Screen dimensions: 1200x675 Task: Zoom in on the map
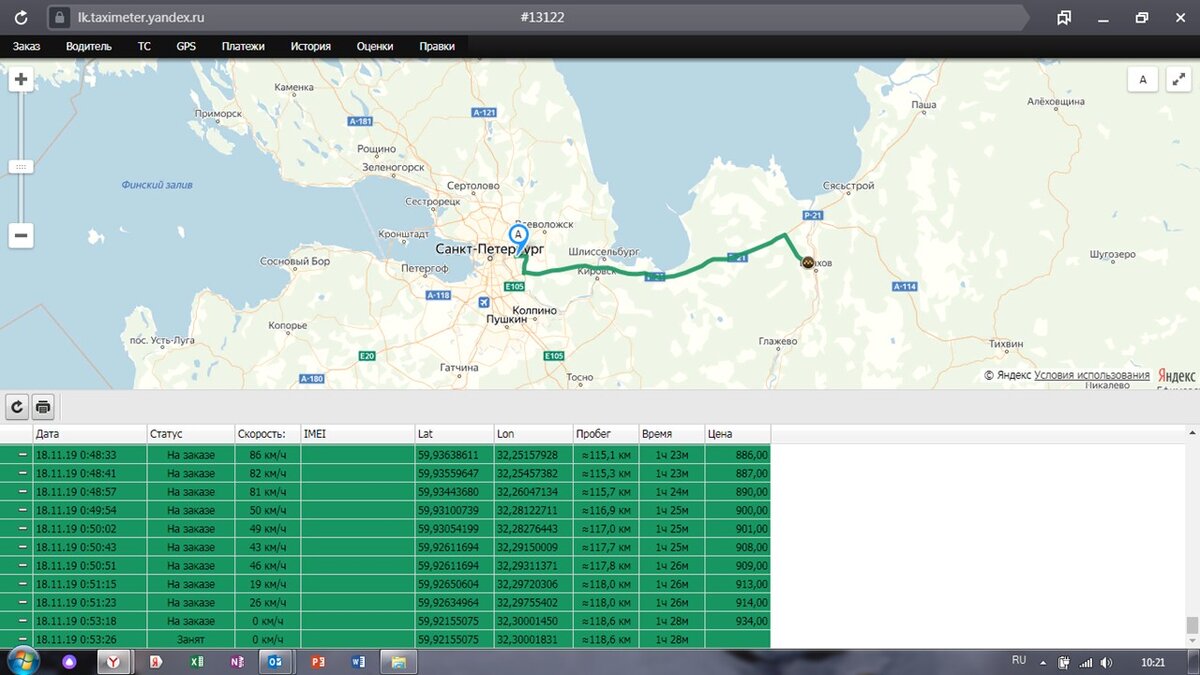pyautogui.click(x=21, y=80)
